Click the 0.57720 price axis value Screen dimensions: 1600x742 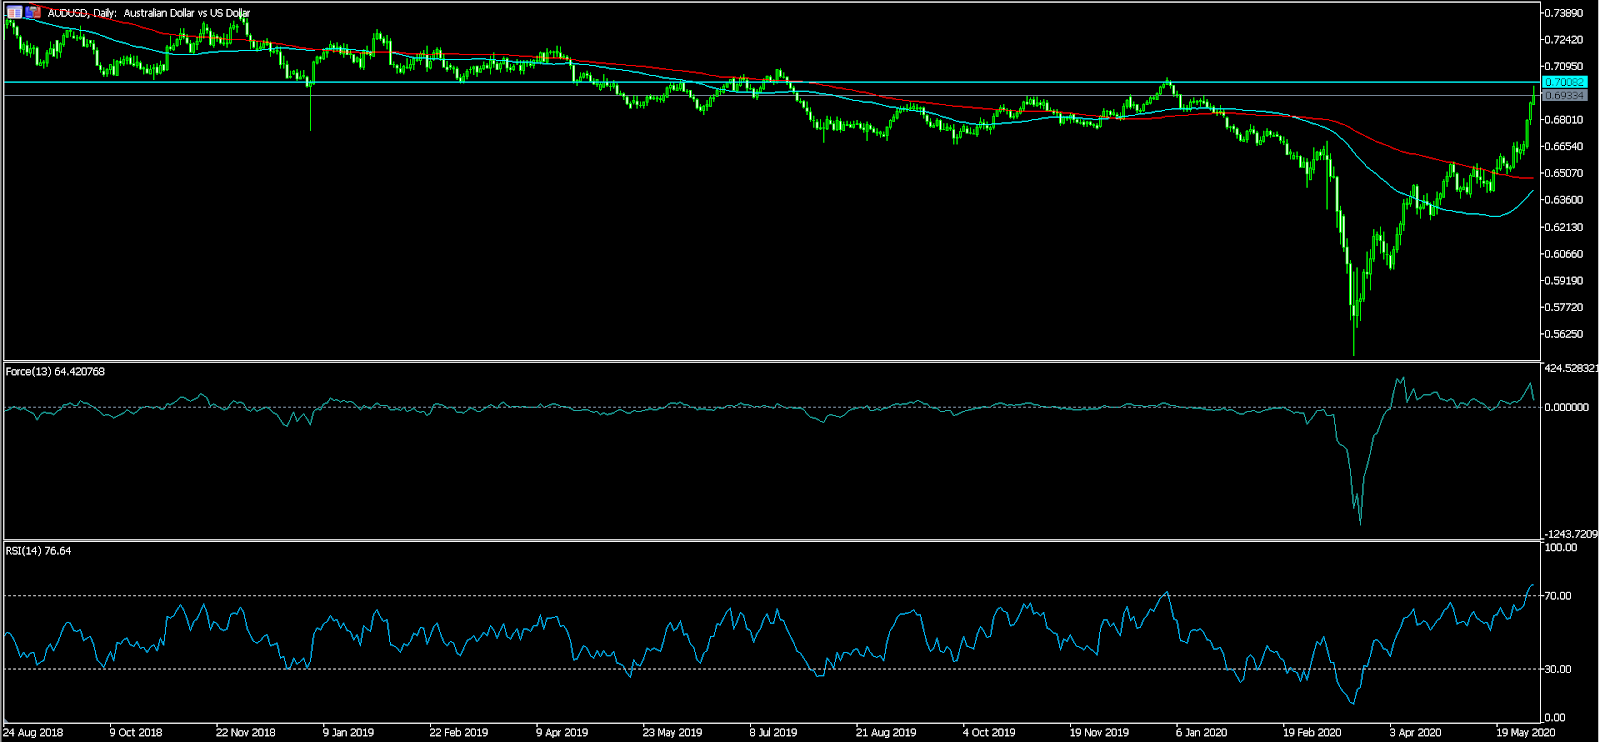coord(1564,308)
